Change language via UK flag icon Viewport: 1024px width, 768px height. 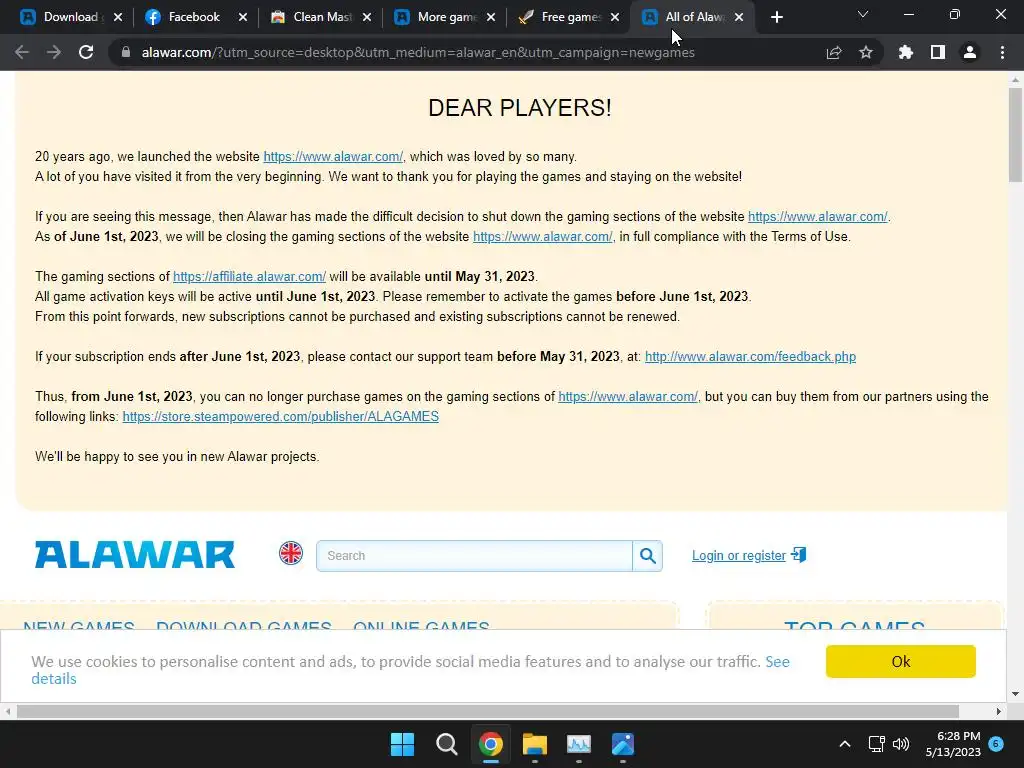tap(291, 554)
